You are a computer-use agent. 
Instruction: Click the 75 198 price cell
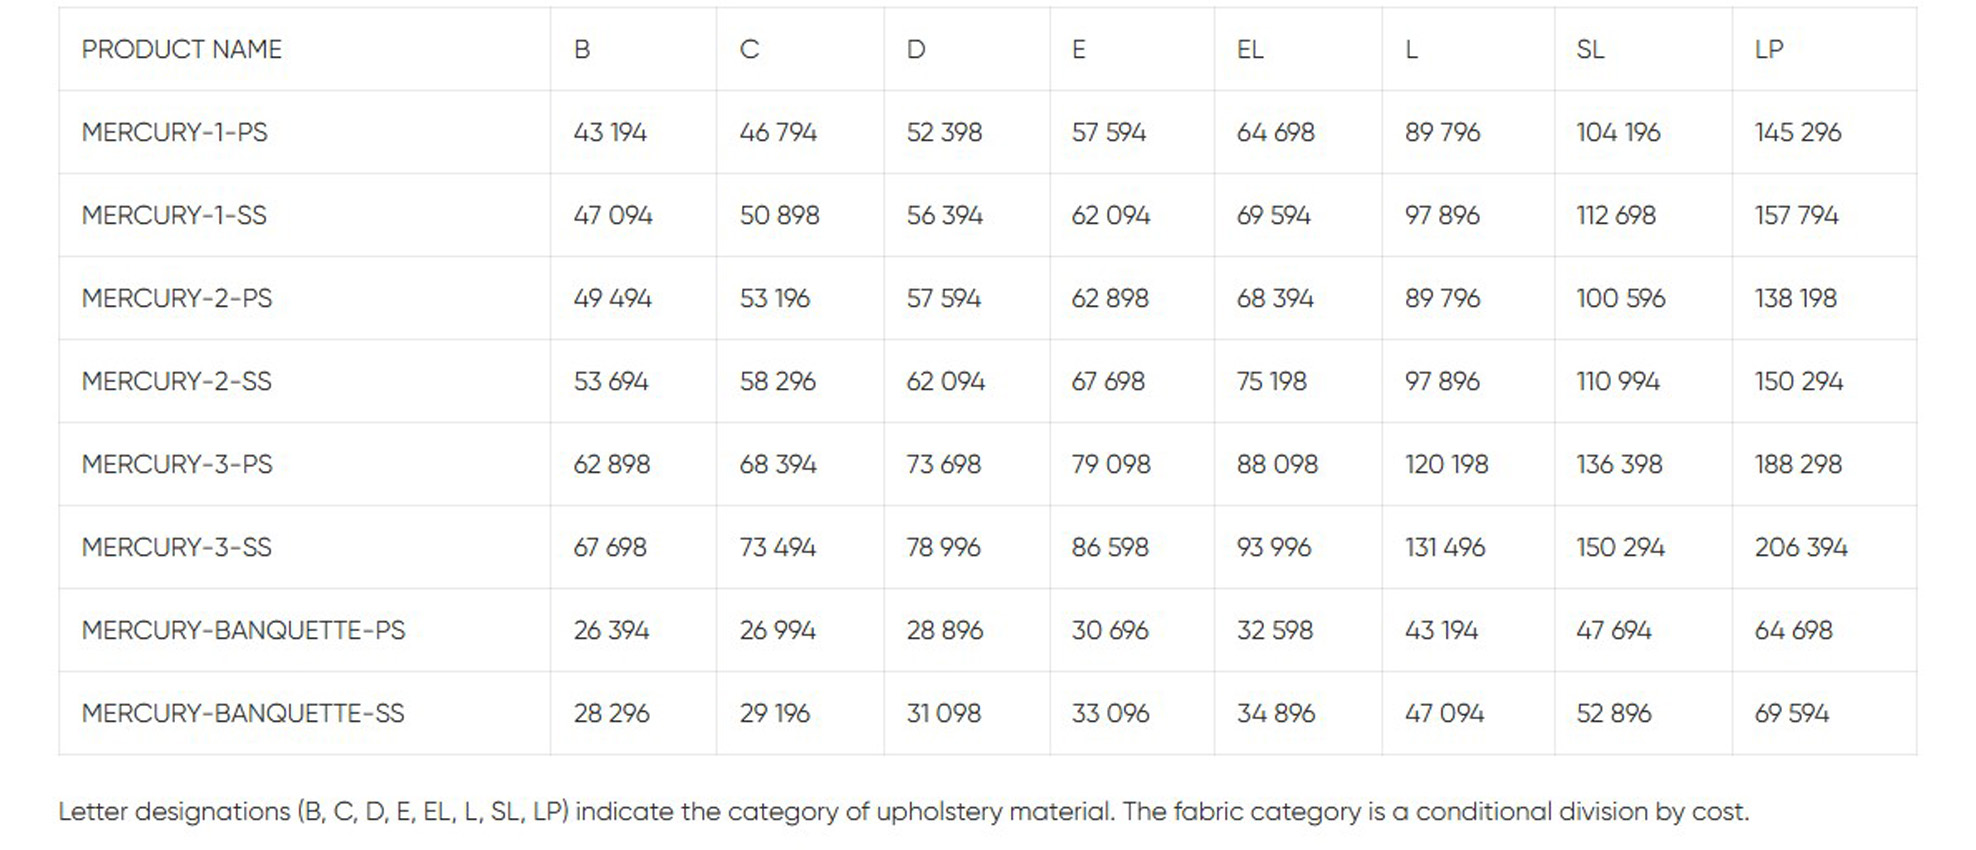click(1272, 381)
